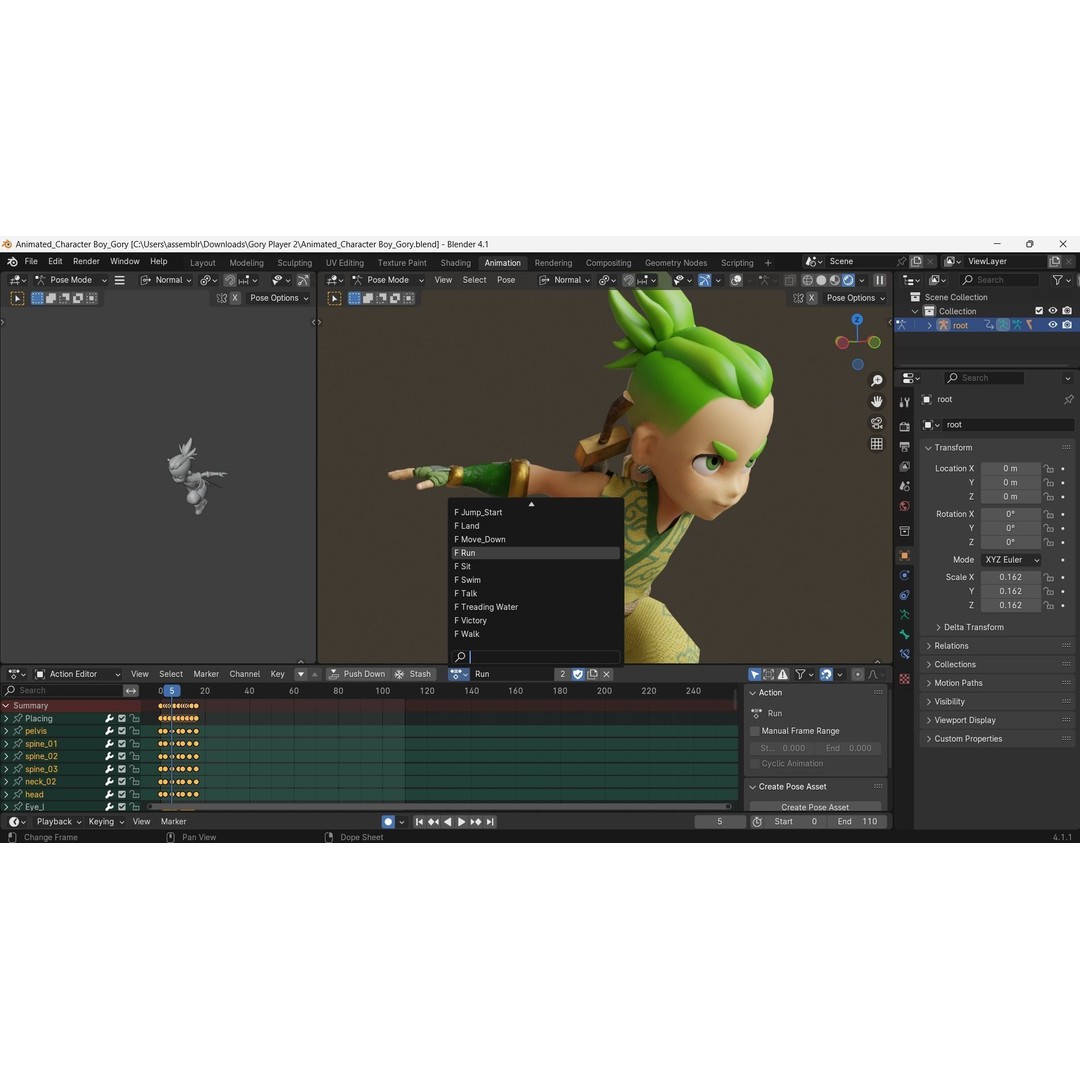Jump to the timeline end frame
The height and width of the screenshot is (1080, 1080).
490,822
